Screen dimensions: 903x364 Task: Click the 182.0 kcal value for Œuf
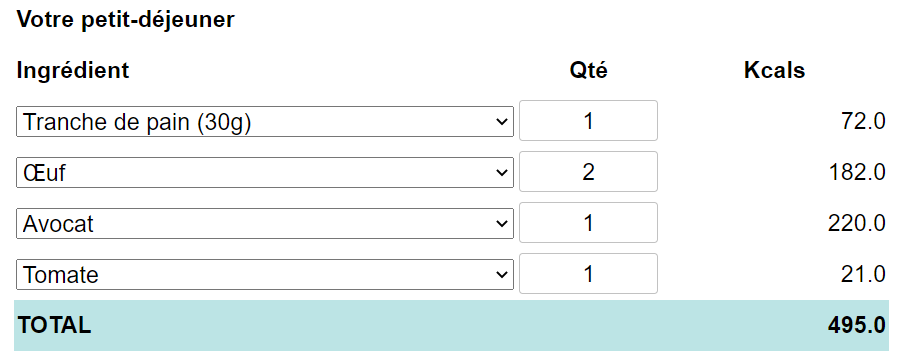coord(857,172)
